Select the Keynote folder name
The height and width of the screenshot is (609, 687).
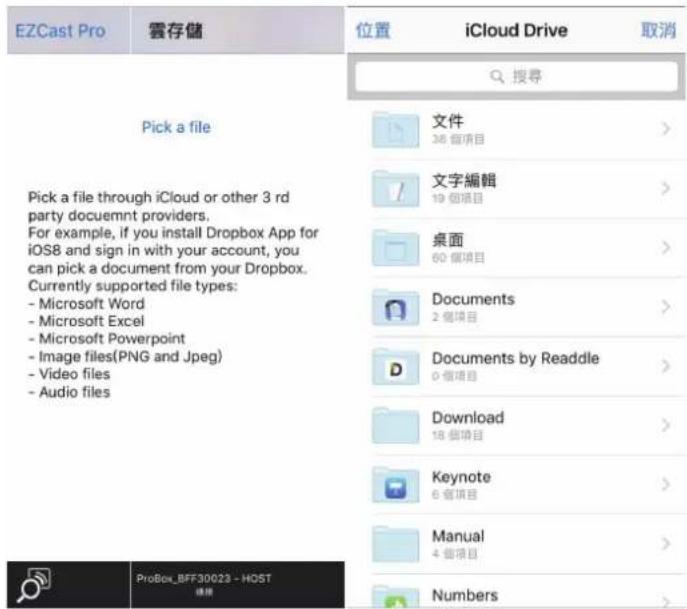click(x=461, y=477)
